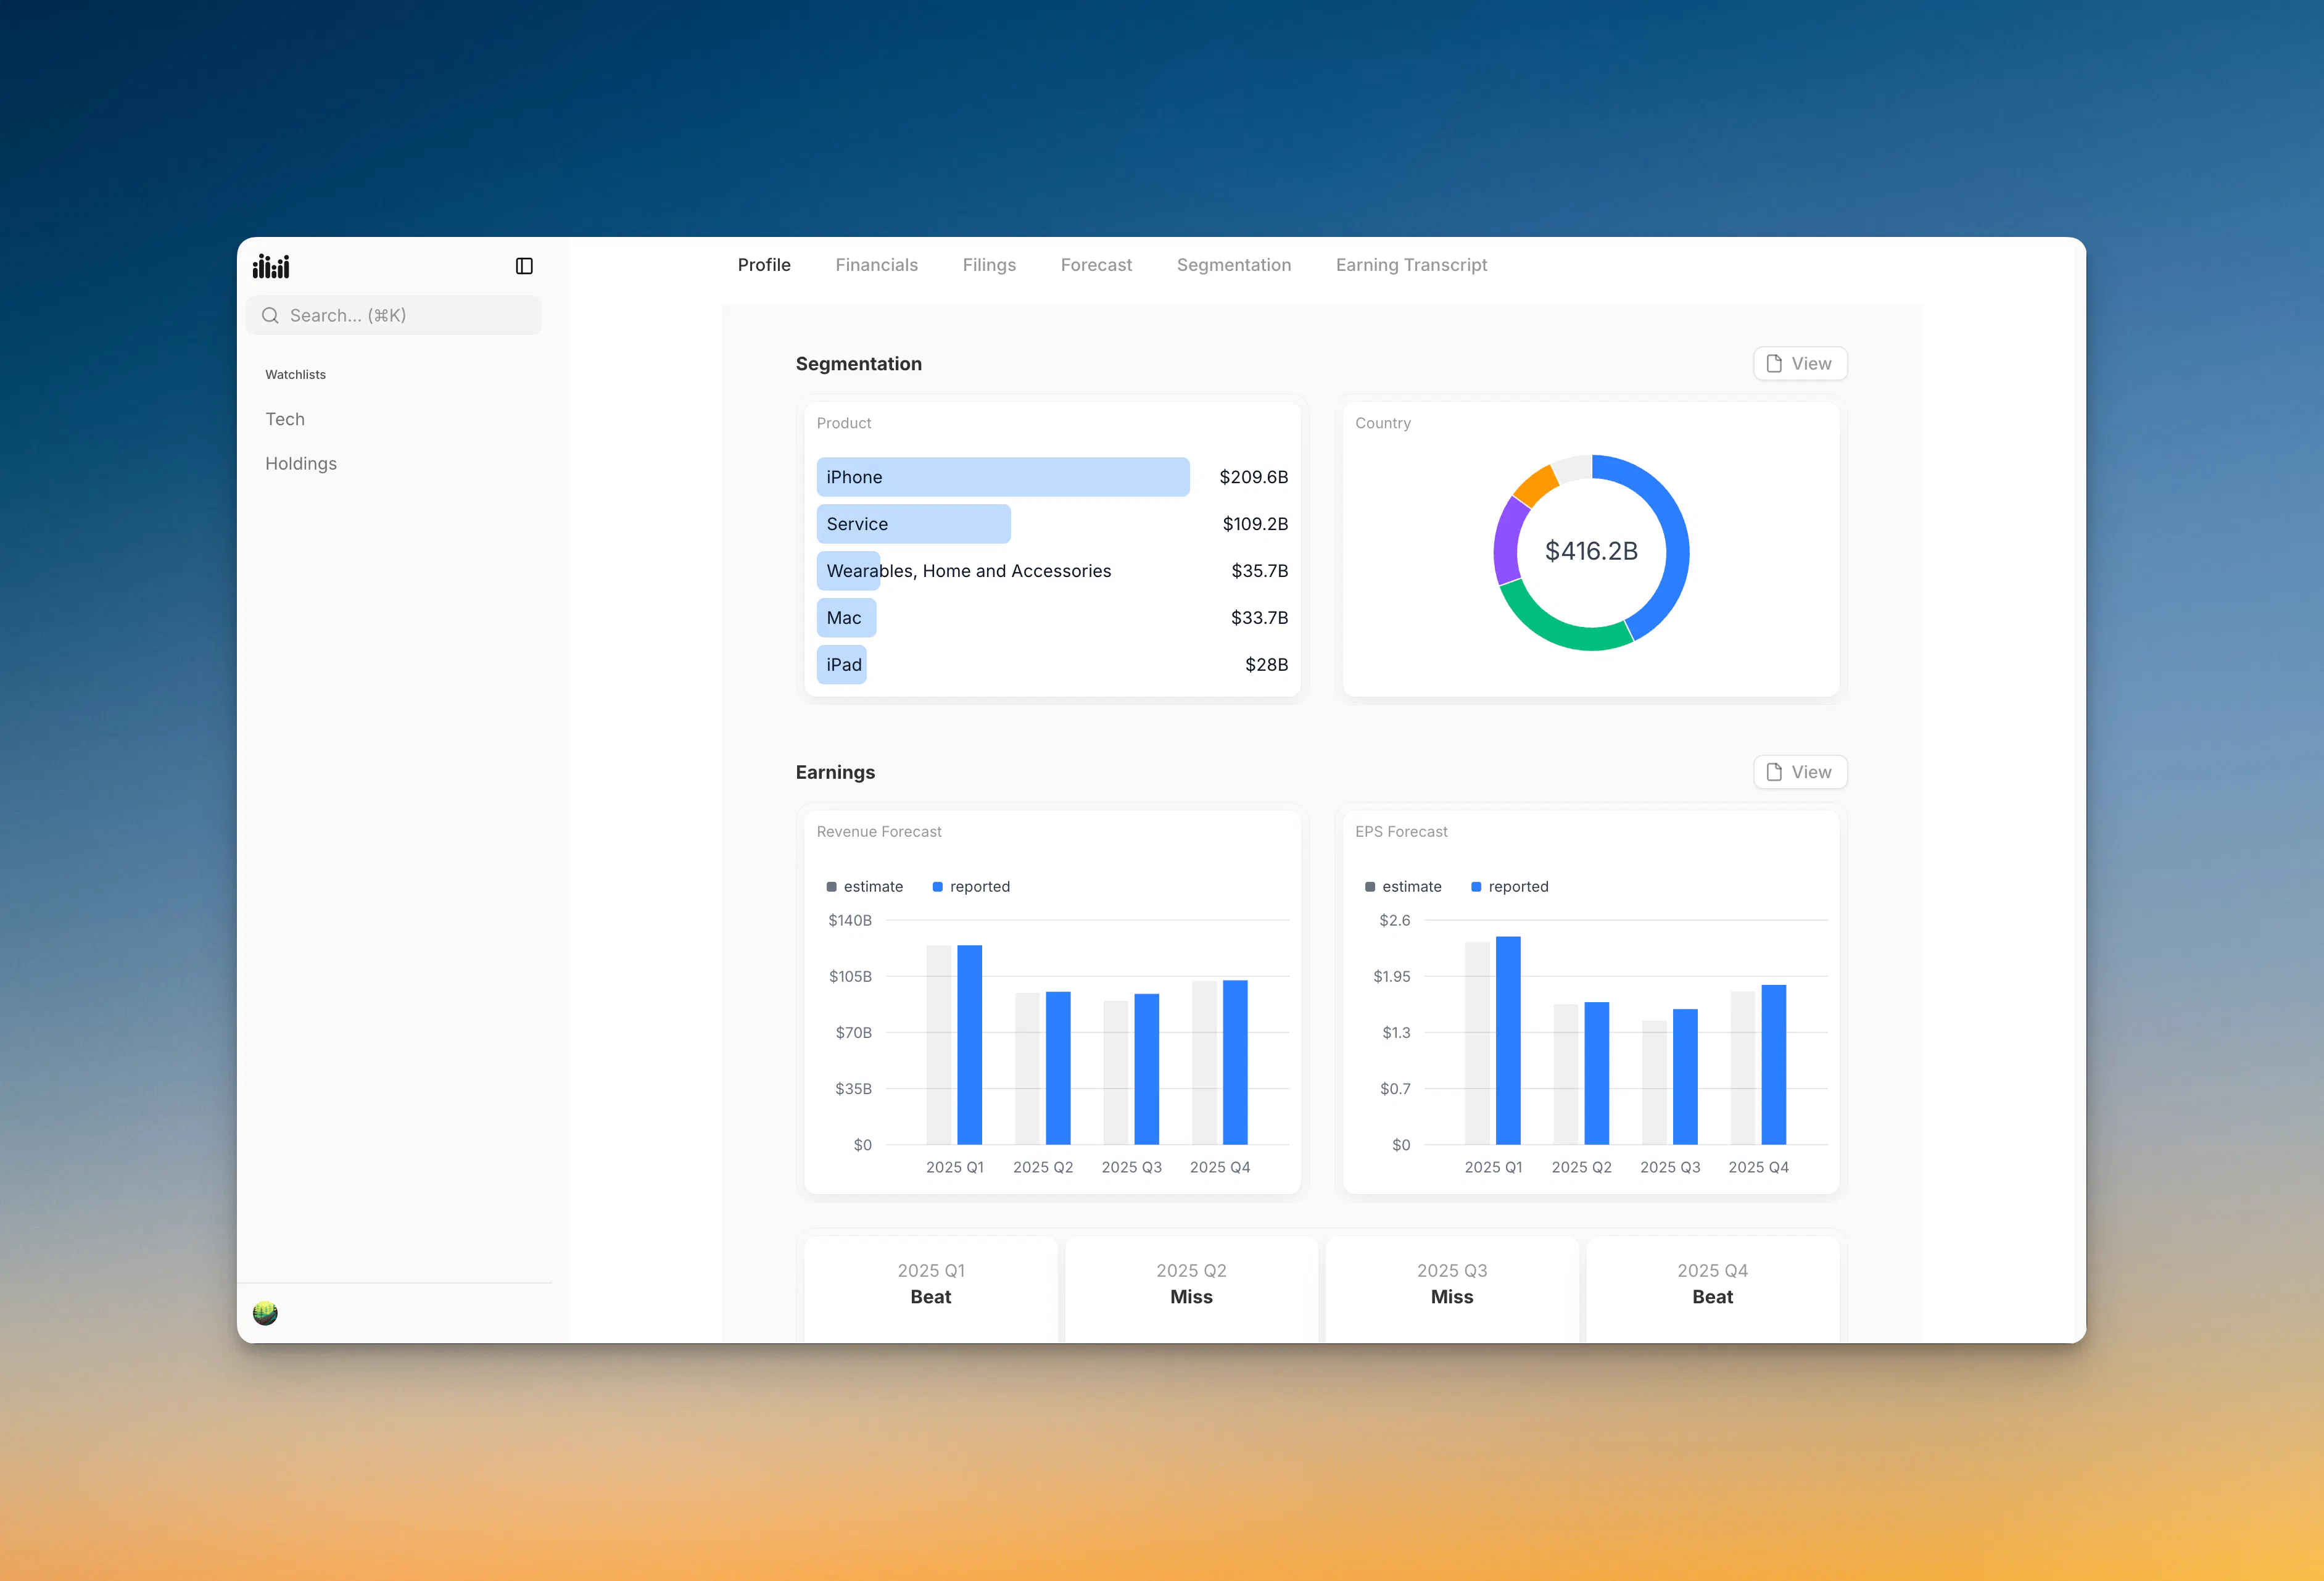
Task: Click the Country card label
Action: click(1383, 423)
